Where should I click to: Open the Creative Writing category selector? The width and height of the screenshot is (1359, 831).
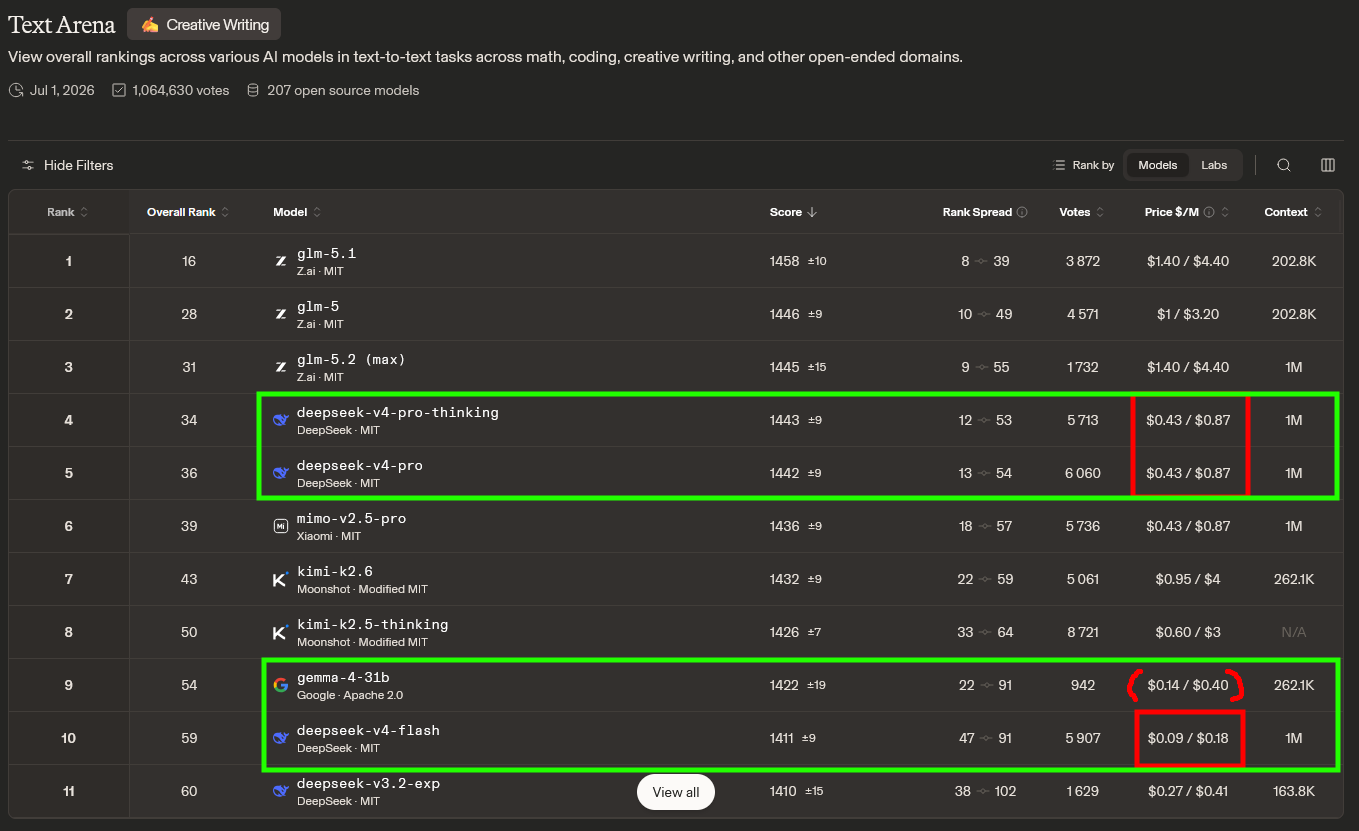[204, 24]
